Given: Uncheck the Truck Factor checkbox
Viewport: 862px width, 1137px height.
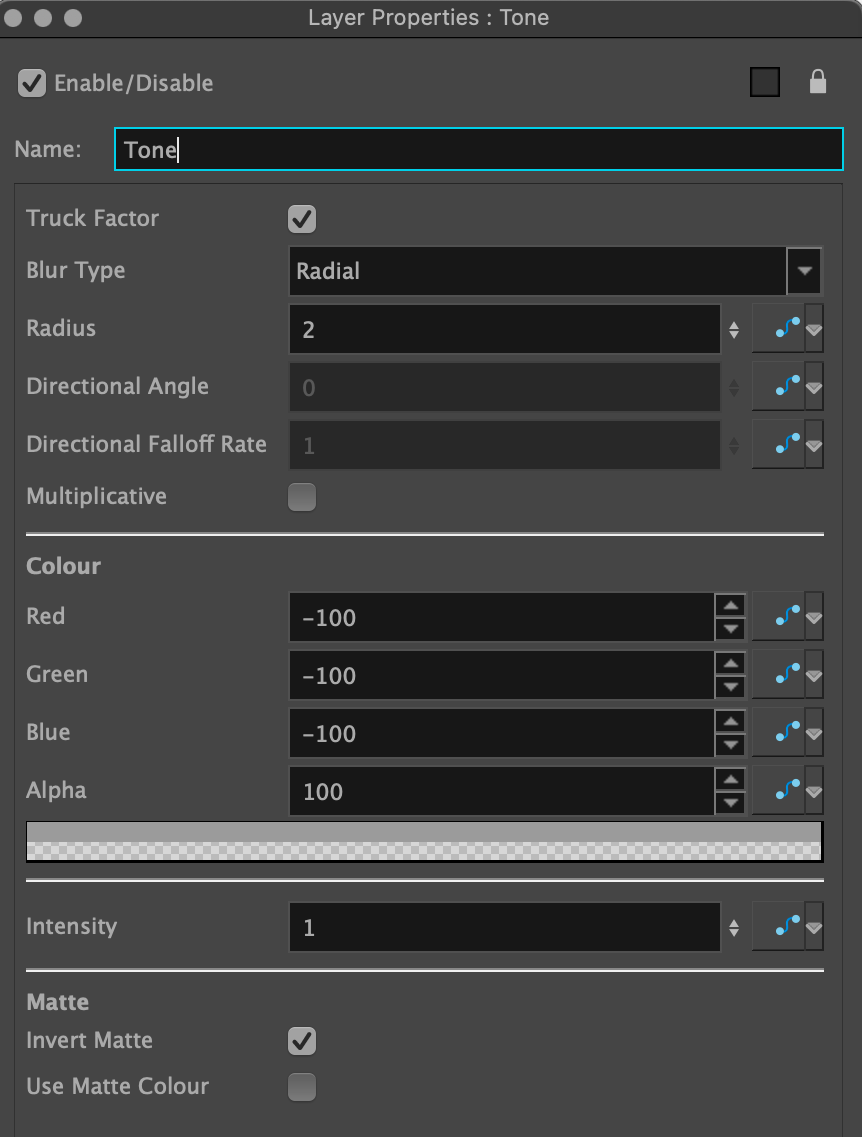Looking at the screenshot, I should pos(302,219).
